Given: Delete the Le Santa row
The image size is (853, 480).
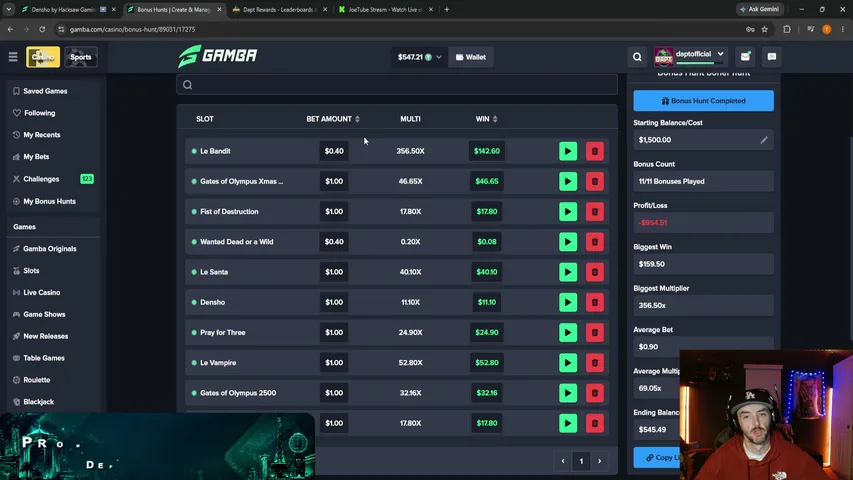Looking at the screenshot, I should tap(595, 272).
